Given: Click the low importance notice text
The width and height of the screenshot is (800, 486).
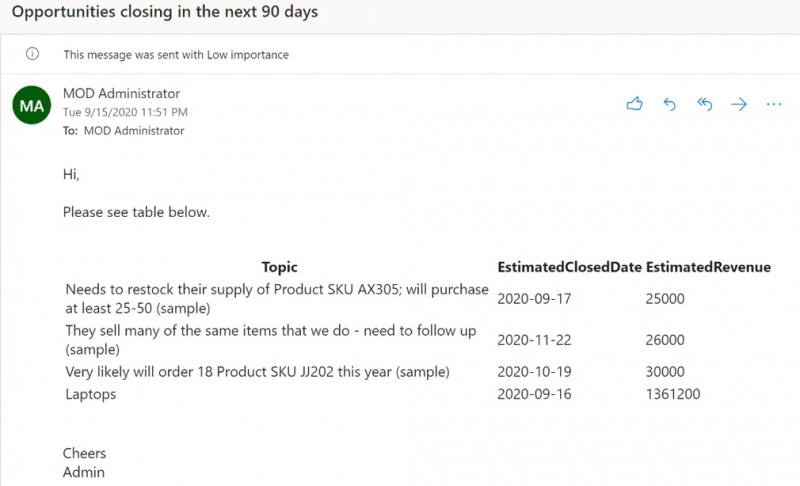Looking at the screenshot, I should click(176, 55).
